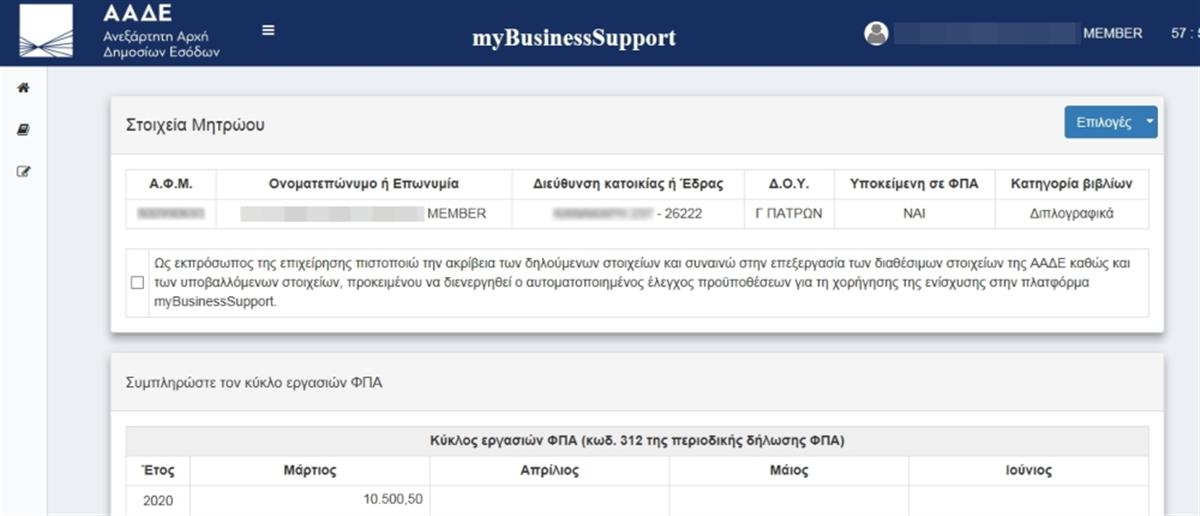The image size is (1200, 516).
Task: Open the book icon in sidebar
Action: tap(24, 130)
